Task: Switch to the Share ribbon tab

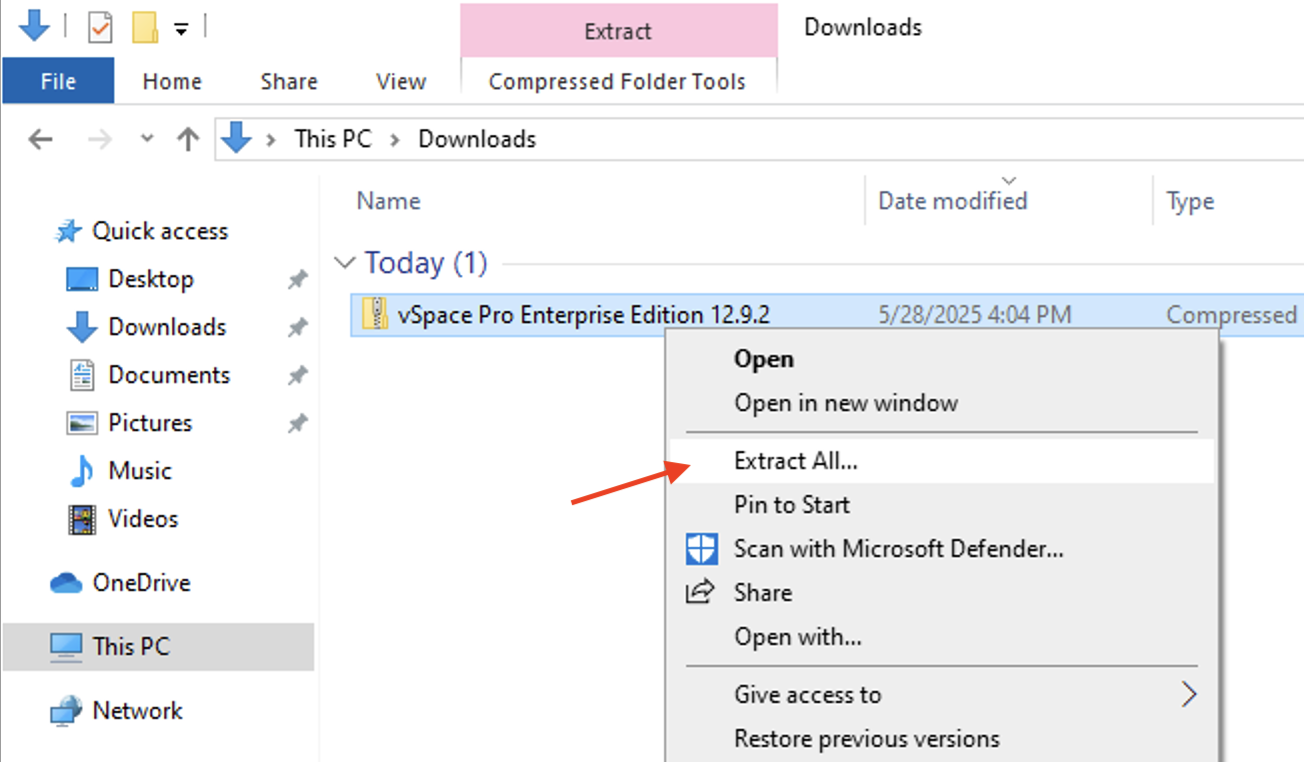Action: click(289, 81)
